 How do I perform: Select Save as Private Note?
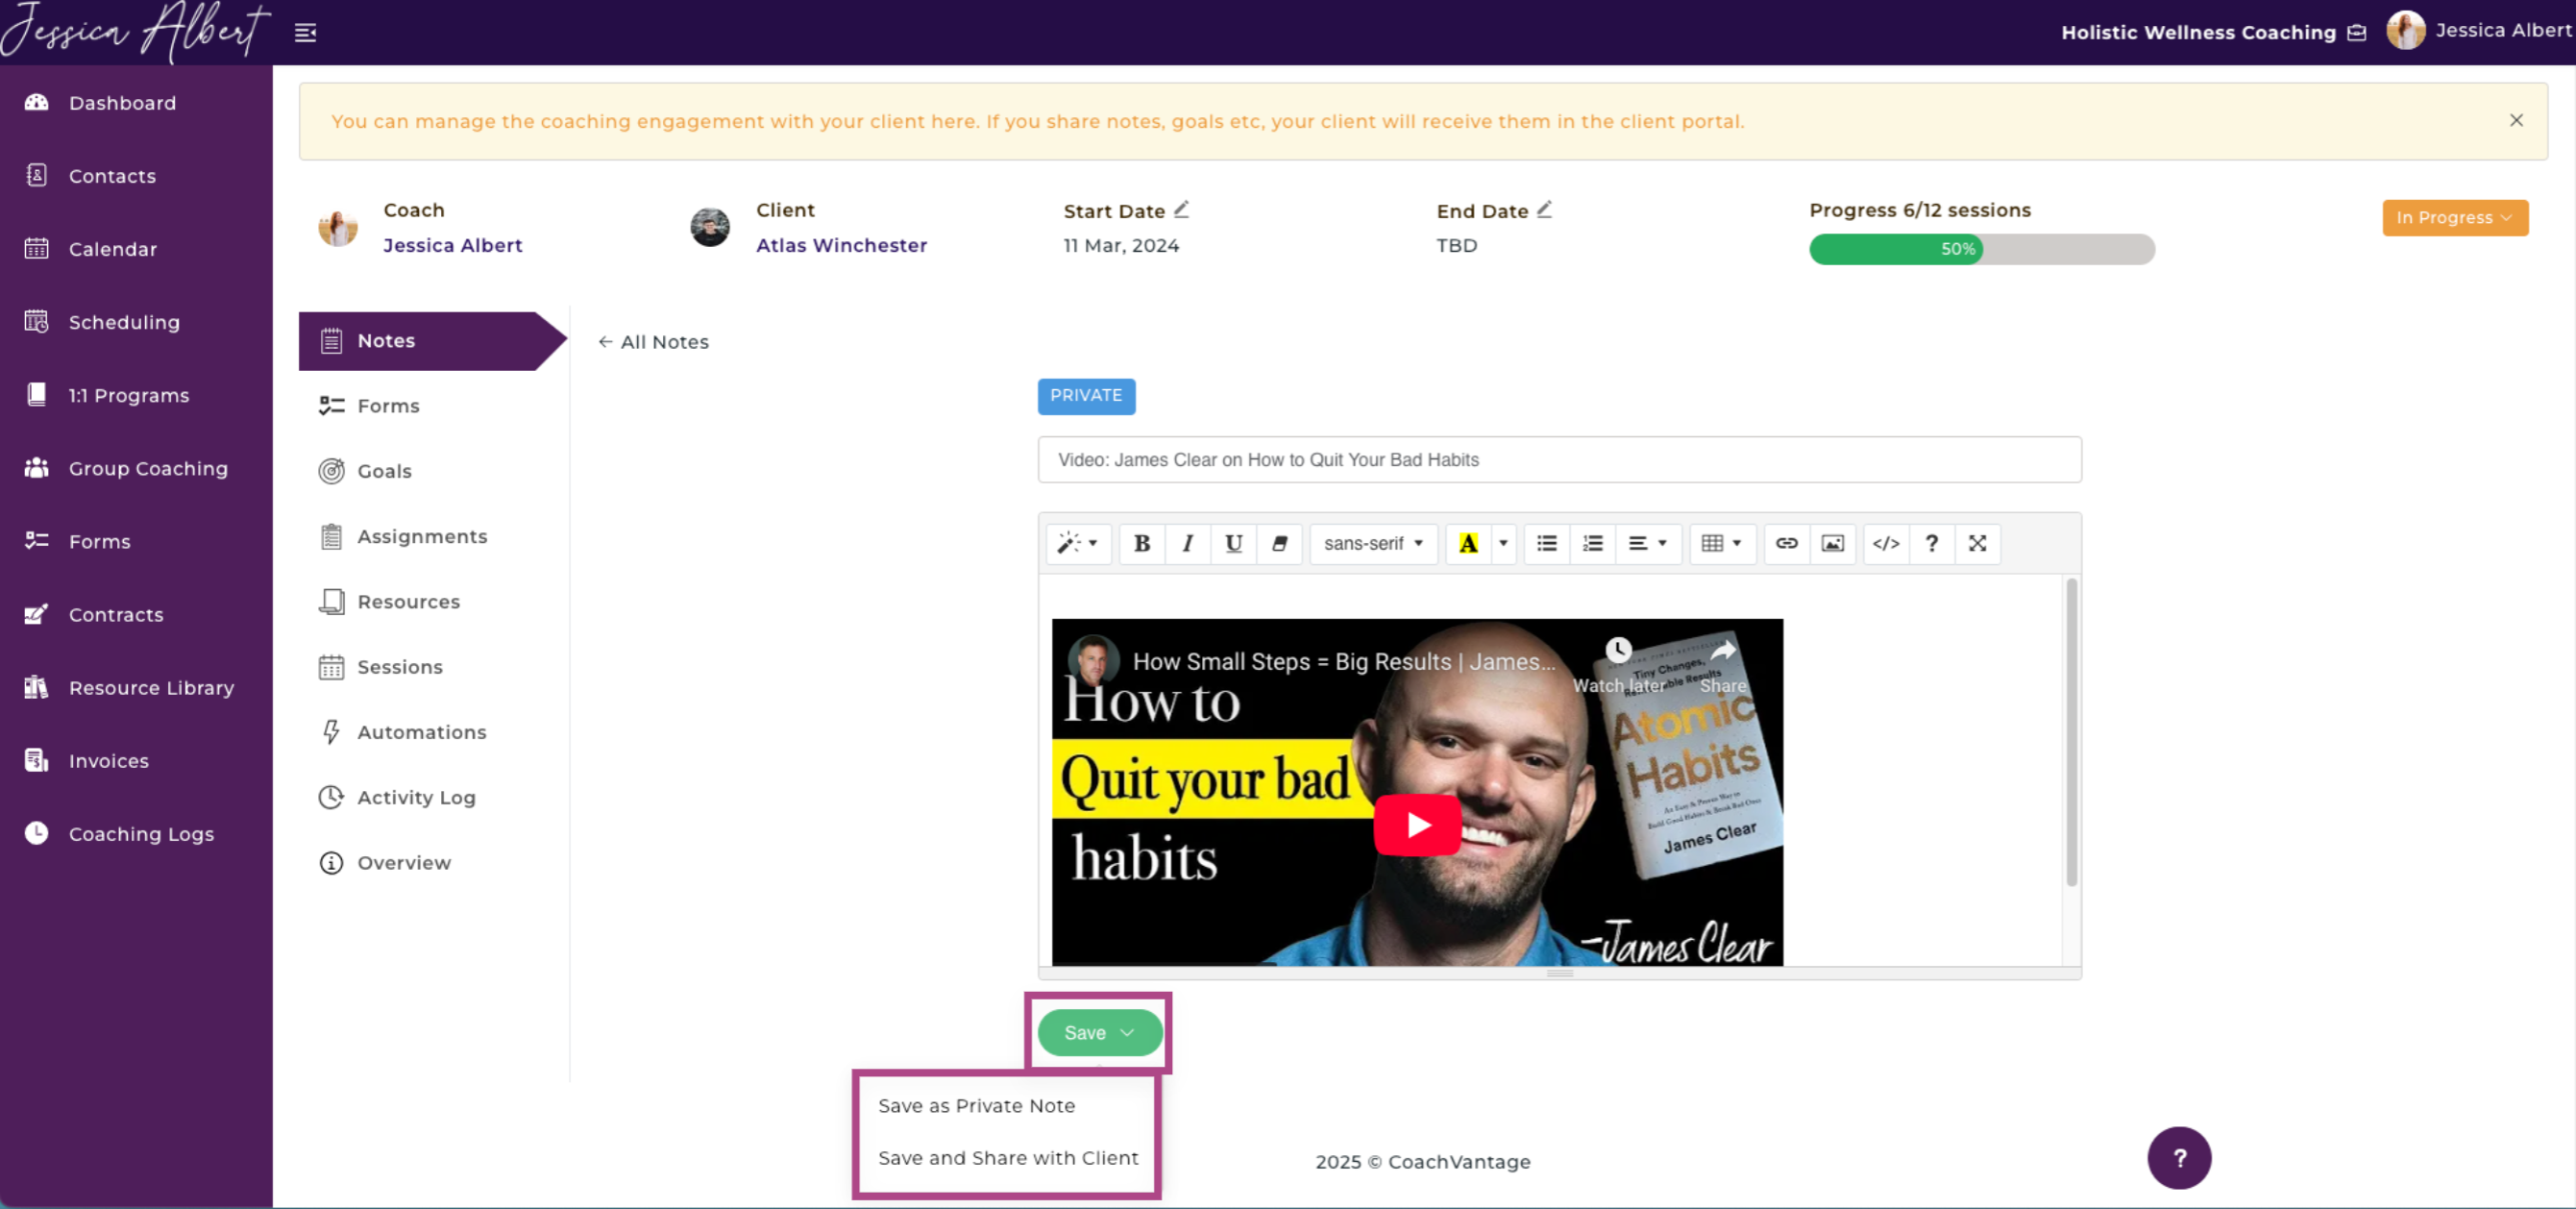click(x=976, y=1105)
